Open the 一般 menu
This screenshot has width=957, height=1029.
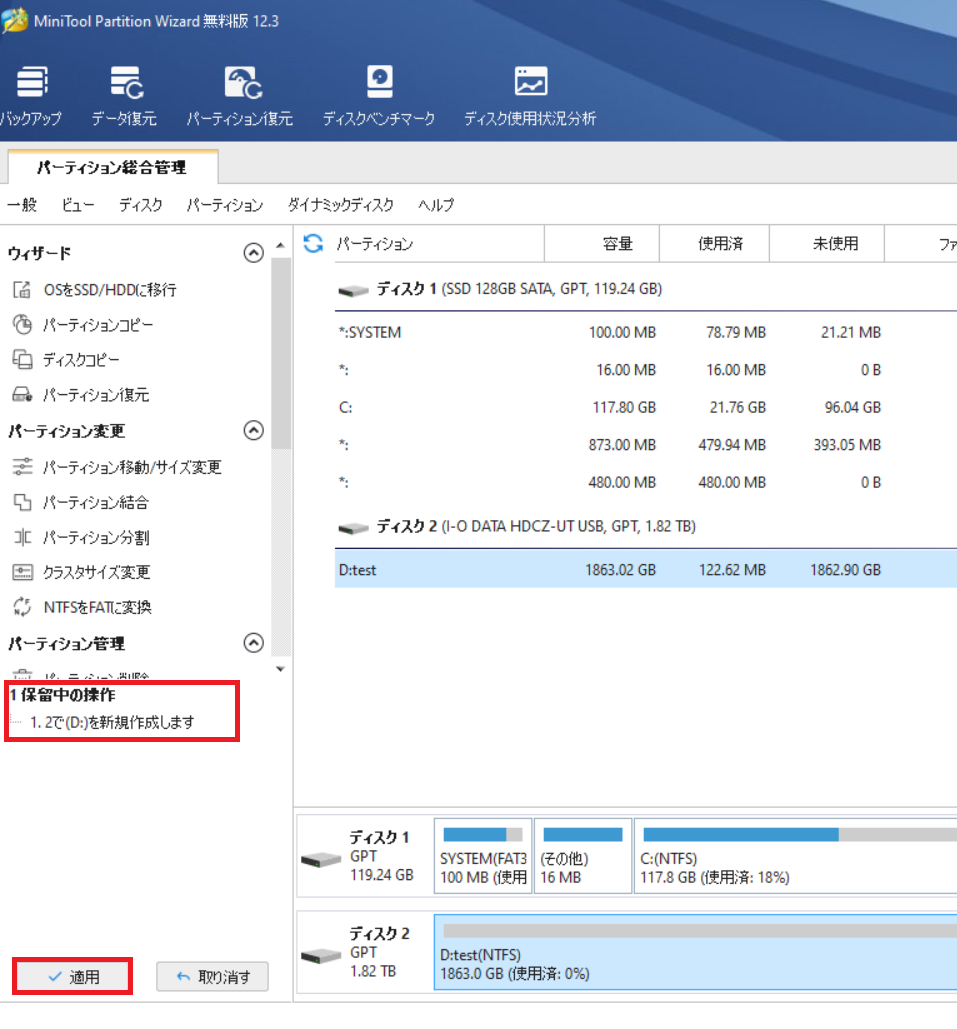pos(22,205)
